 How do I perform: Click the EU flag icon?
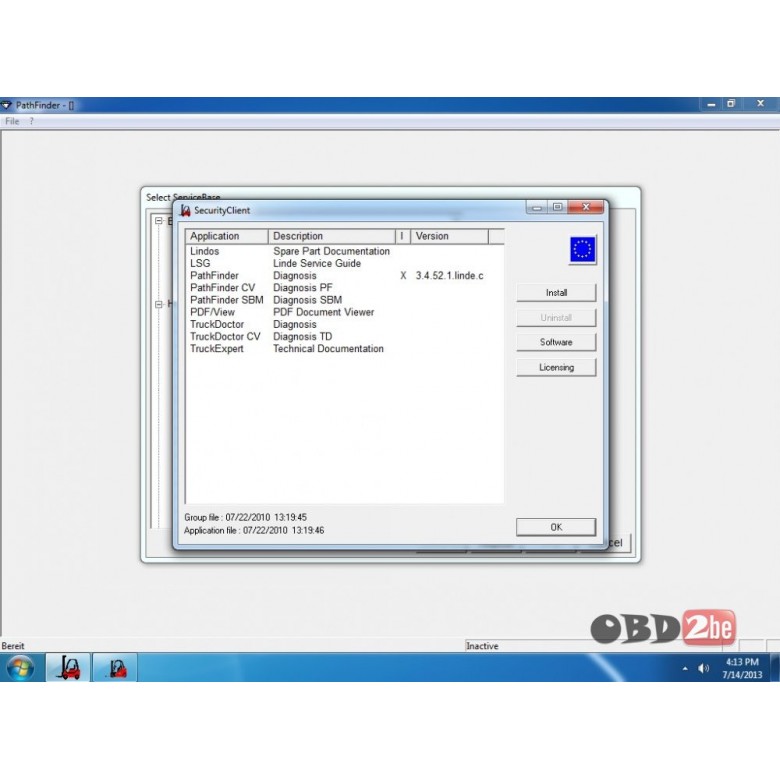[x=583, y=249]
